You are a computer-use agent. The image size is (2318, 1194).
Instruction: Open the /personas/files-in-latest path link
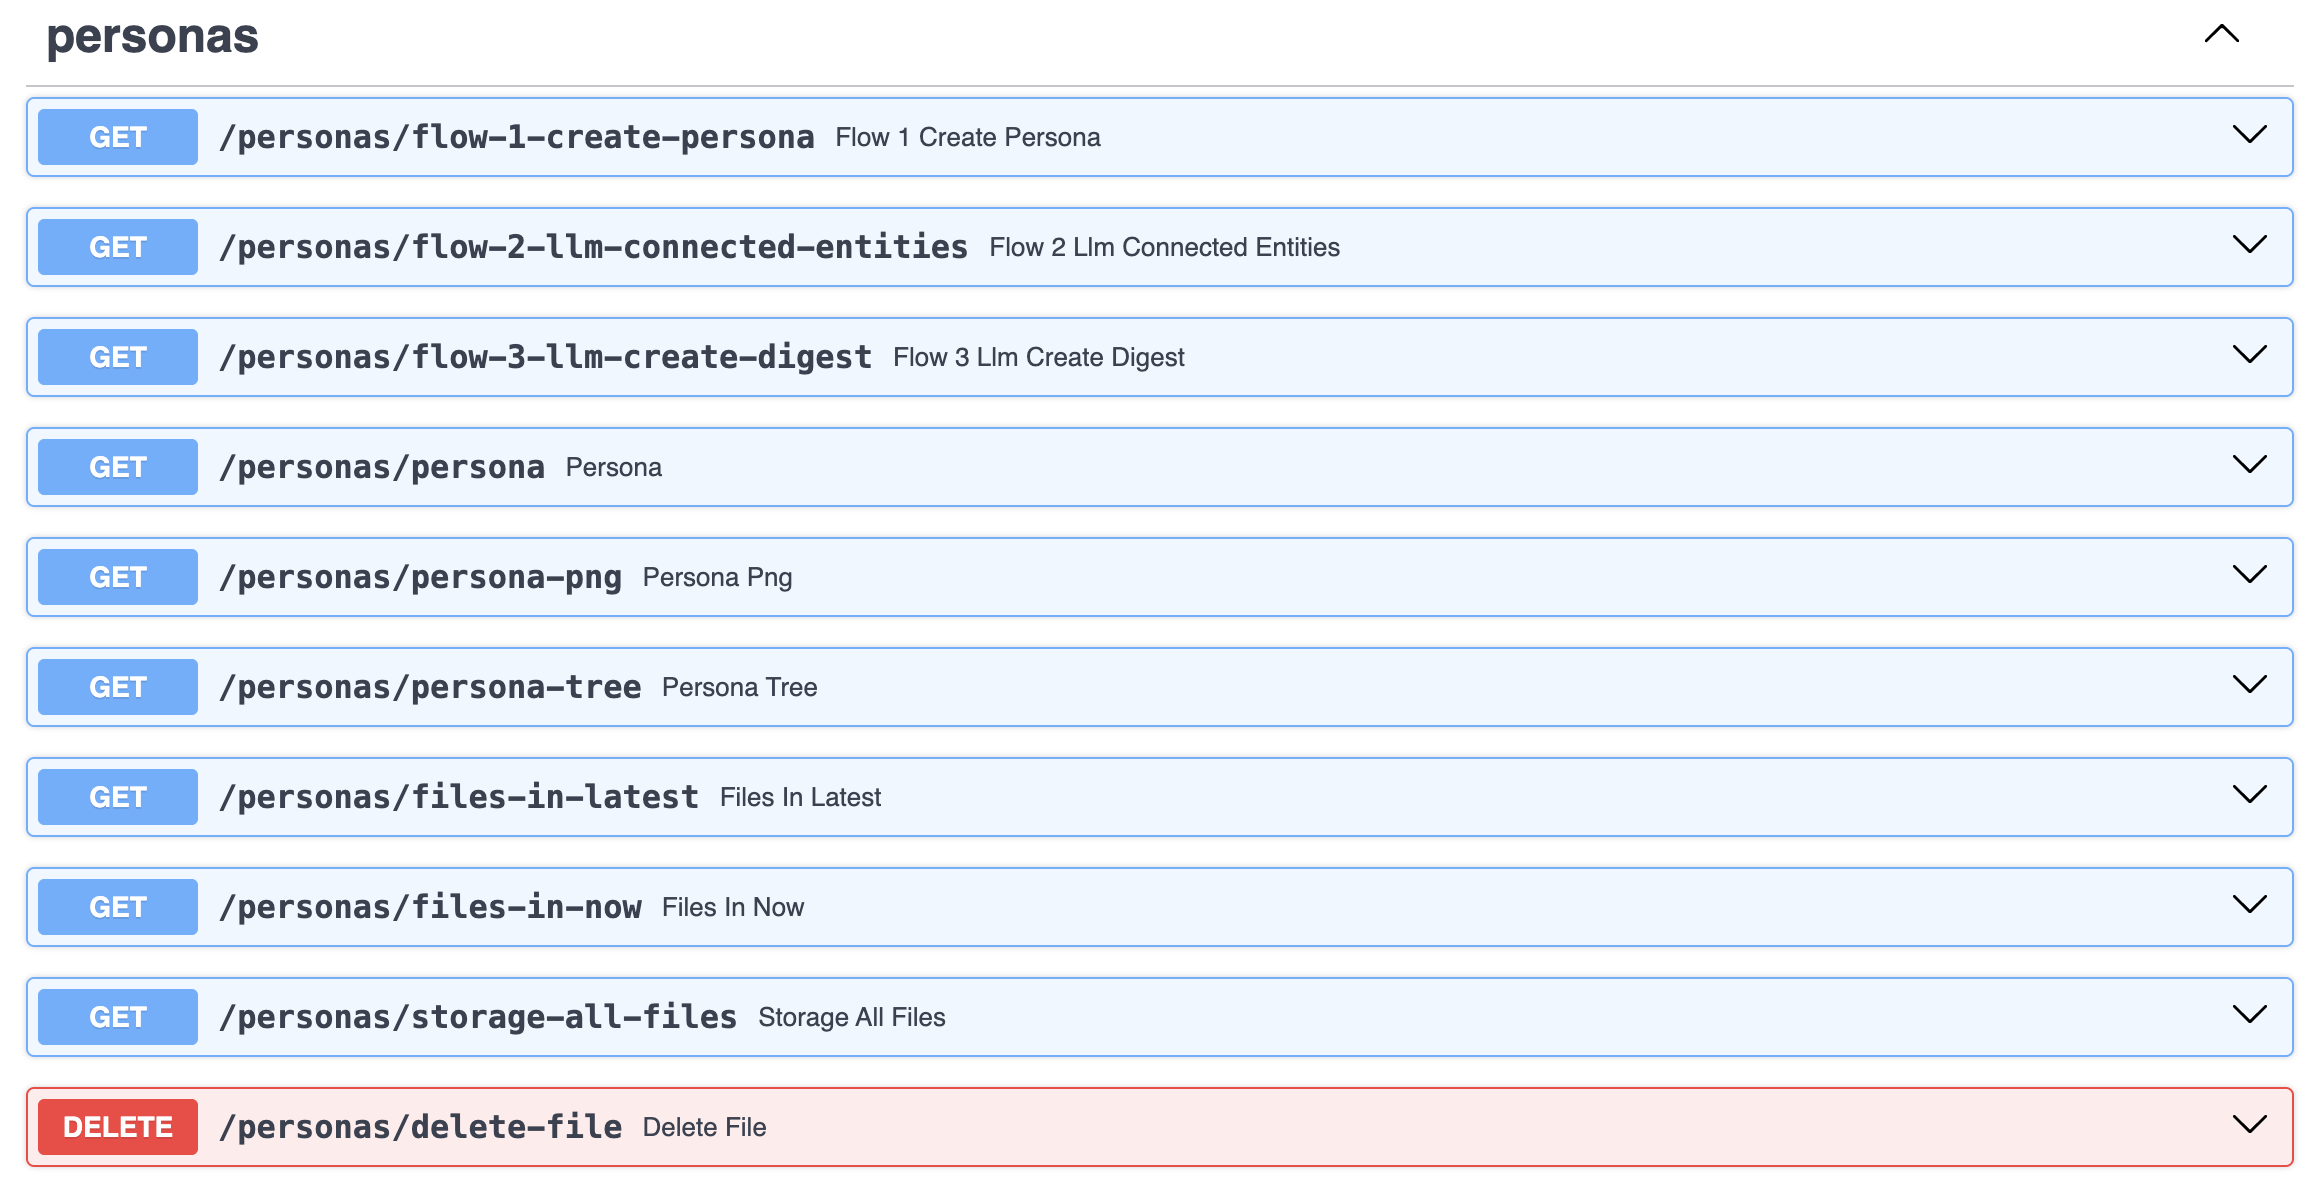pos(459,797)
